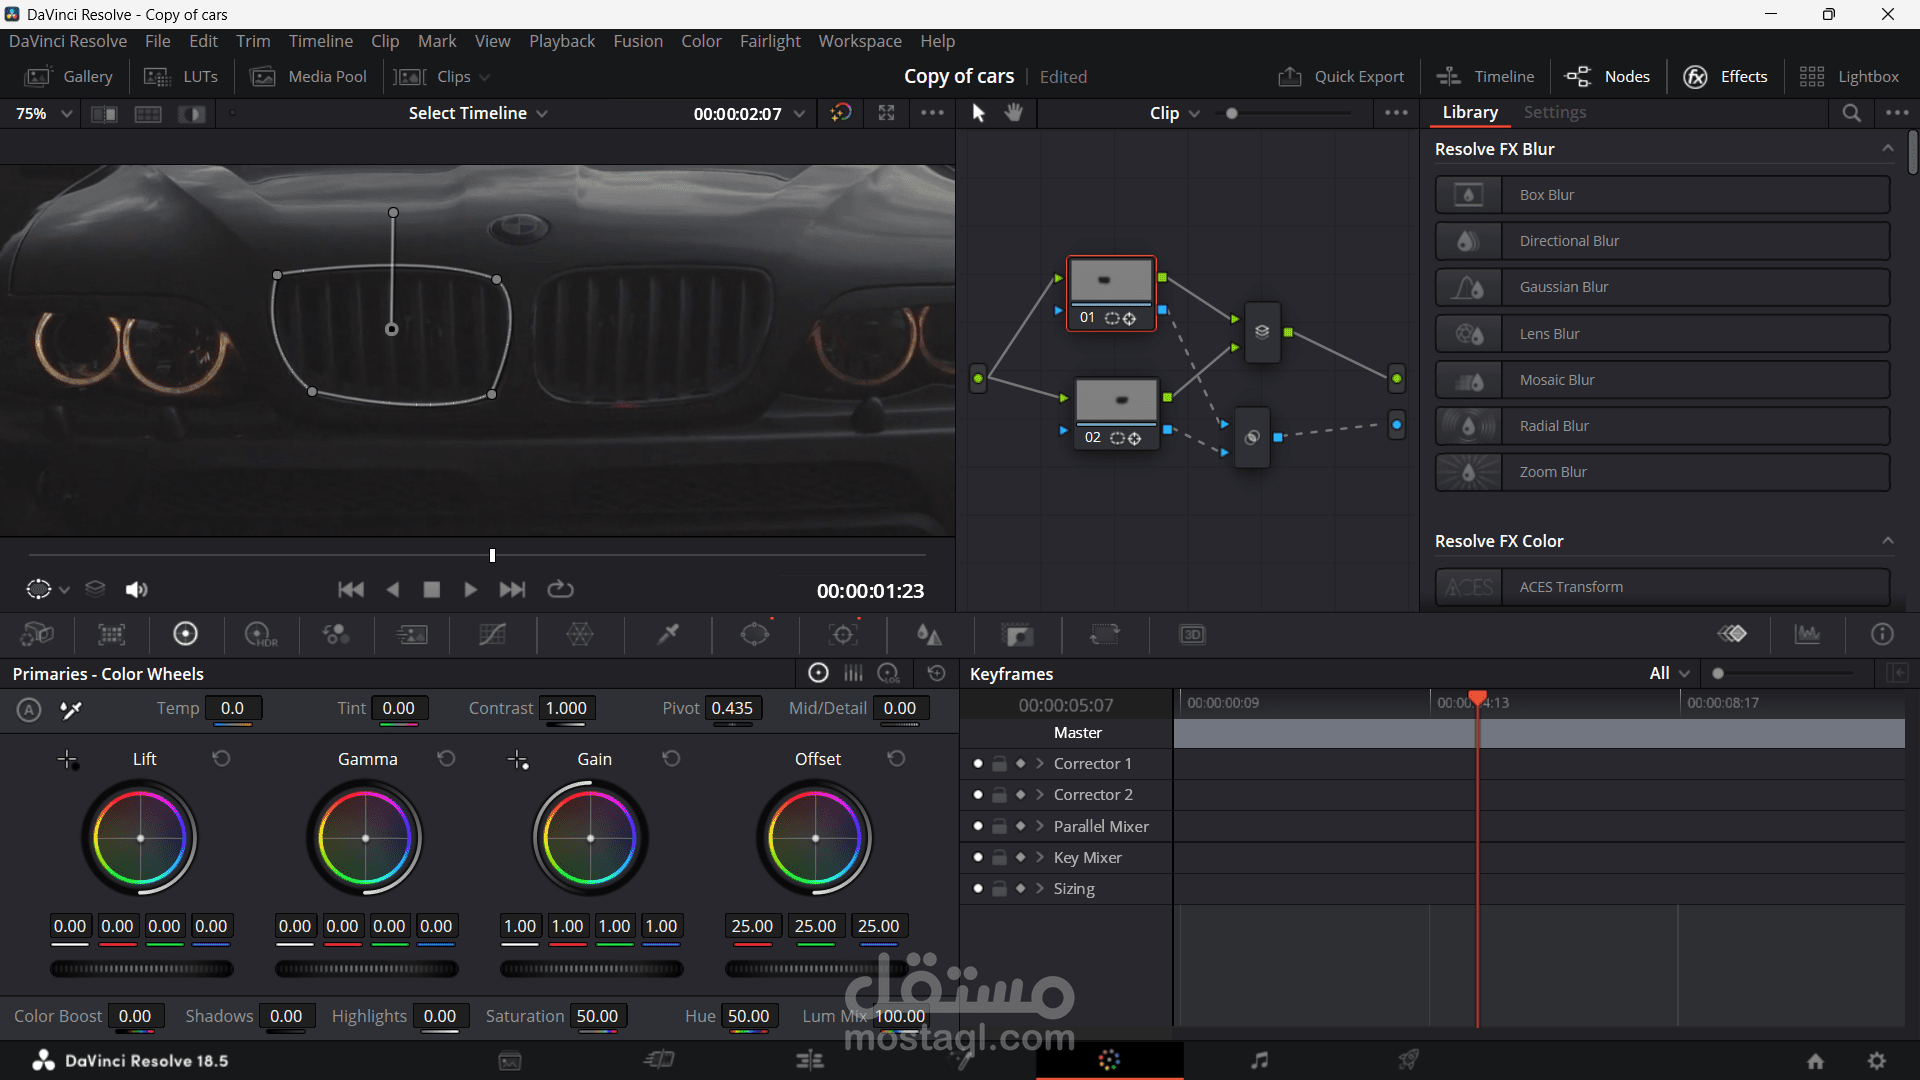Click the Gain master wheel slider
The width and height of the screenshot is (1920, 1080).
[x=591, y=968]
